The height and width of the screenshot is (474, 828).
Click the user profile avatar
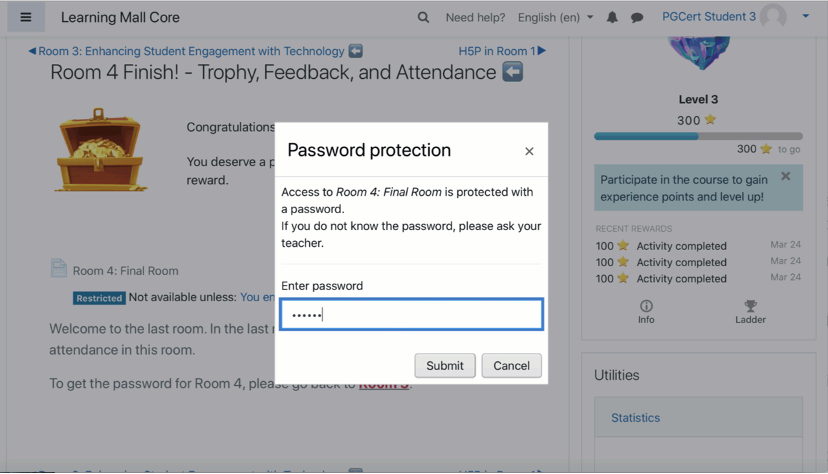(772, 16)
